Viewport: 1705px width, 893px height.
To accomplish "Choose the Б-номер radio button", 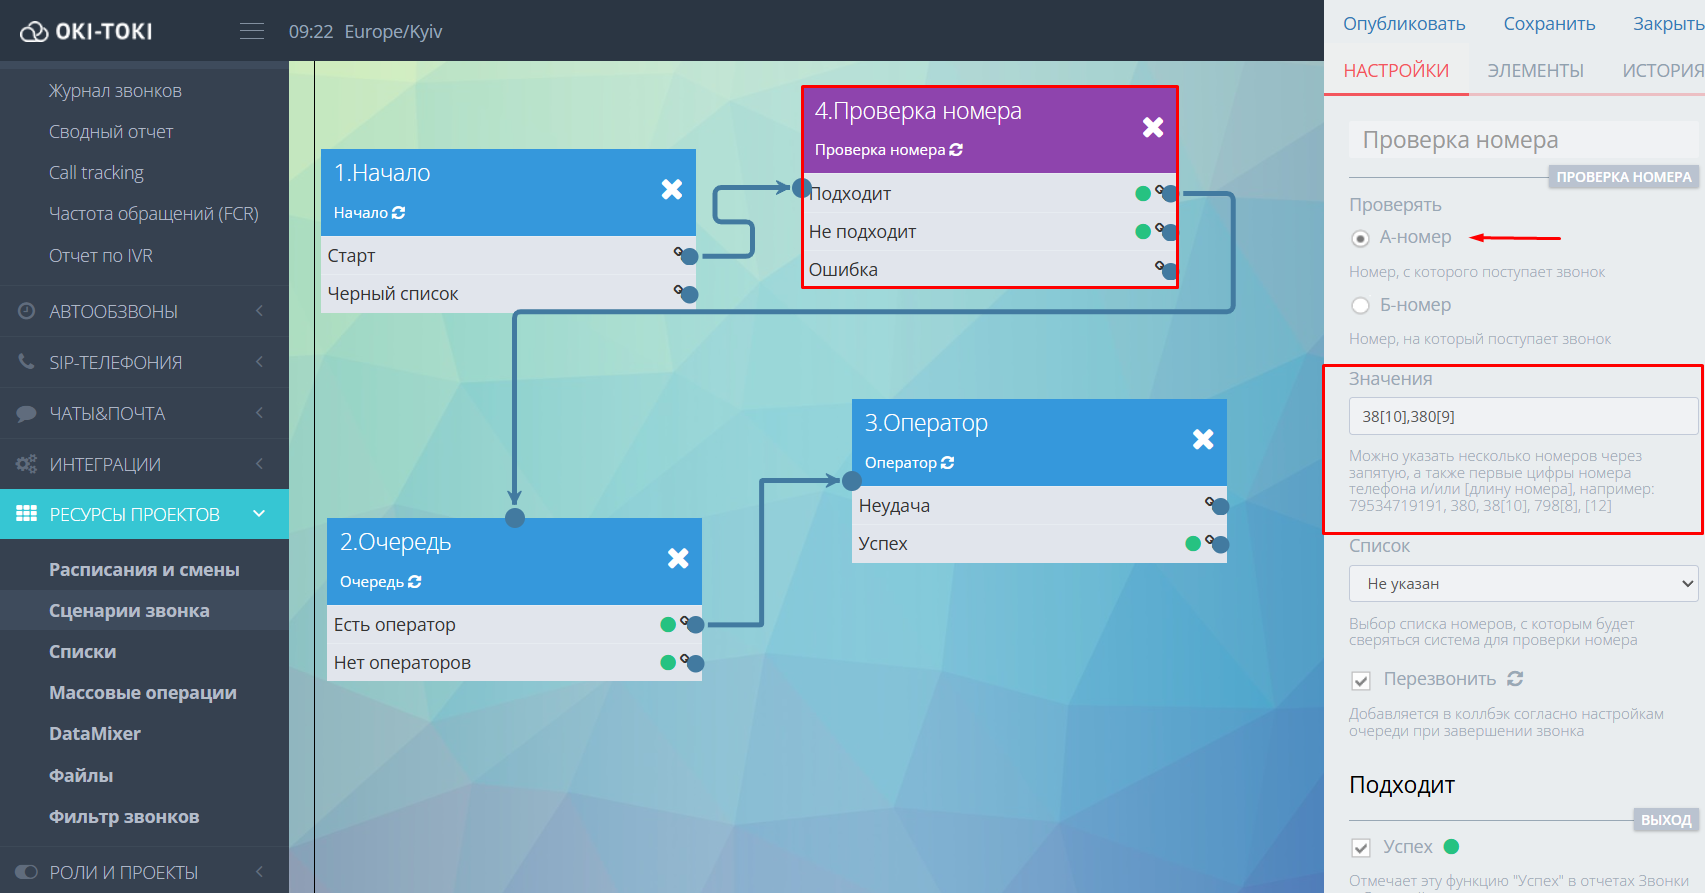I will tap(1360, 306).
